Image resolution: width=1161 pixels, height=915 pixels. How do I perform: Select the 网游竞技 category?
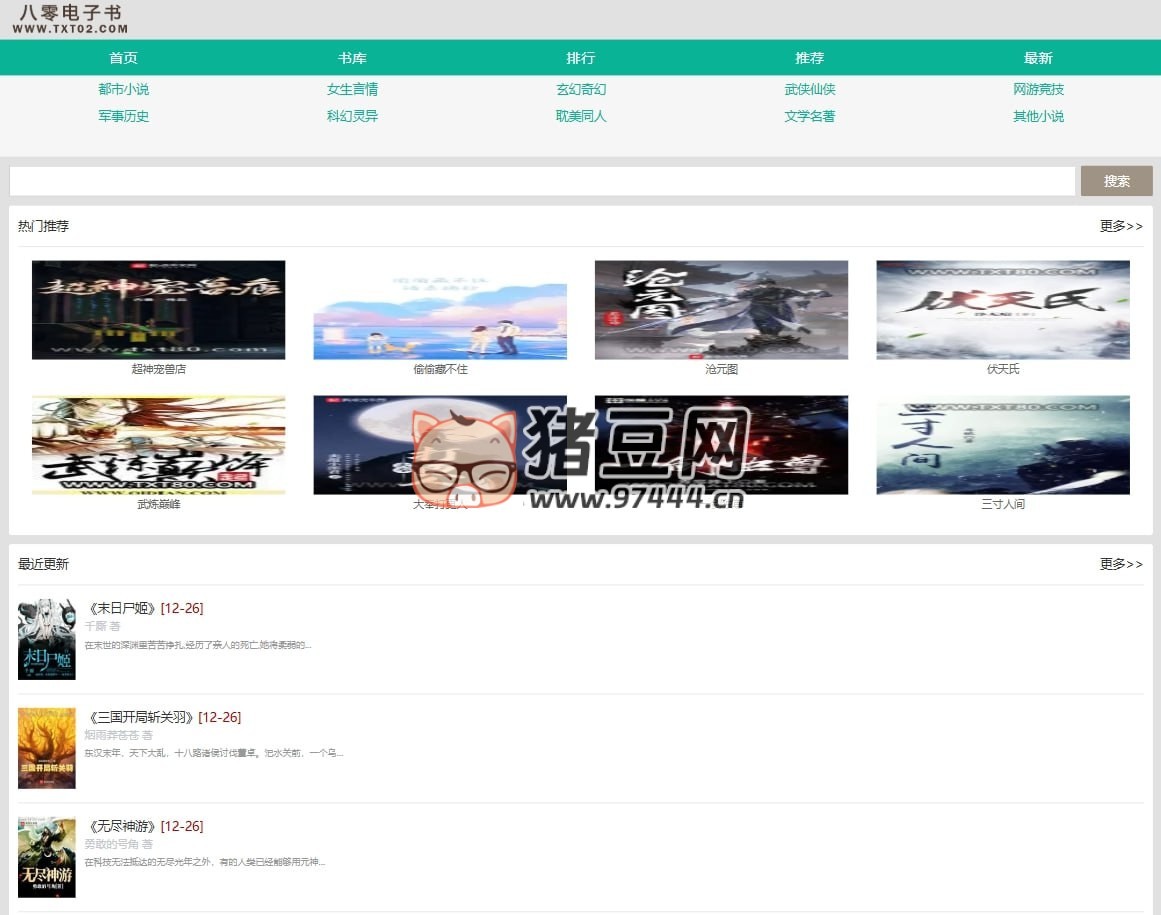(x=1038, y=89)
